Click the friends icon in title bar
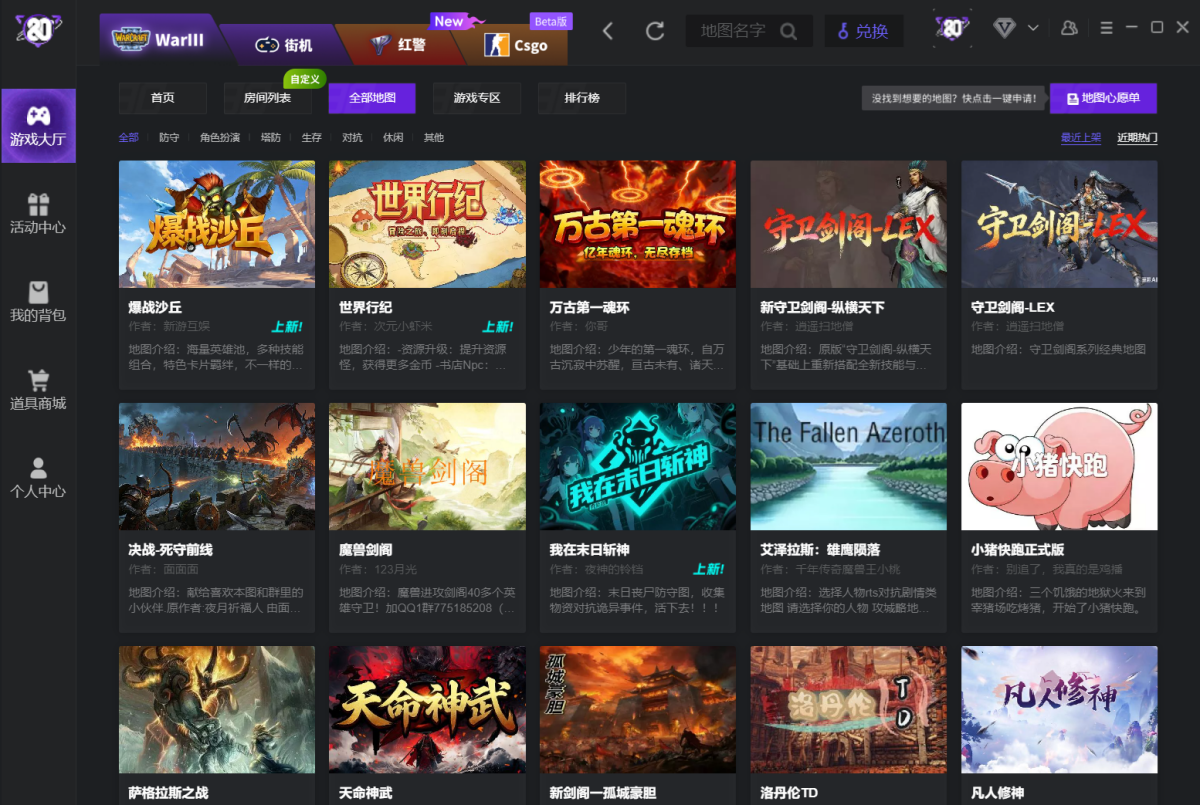 (x=1069, y=28)
